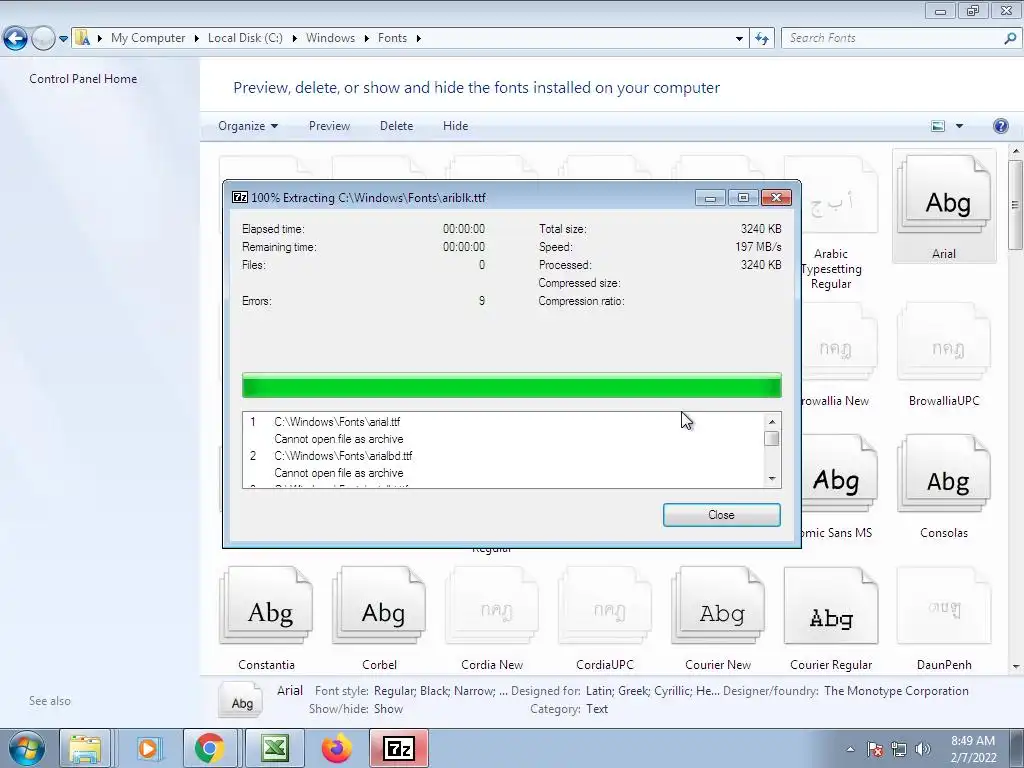Select Local Disk (C:) breadcrumb
The image size is (1024, 768).
click(245, 38)
